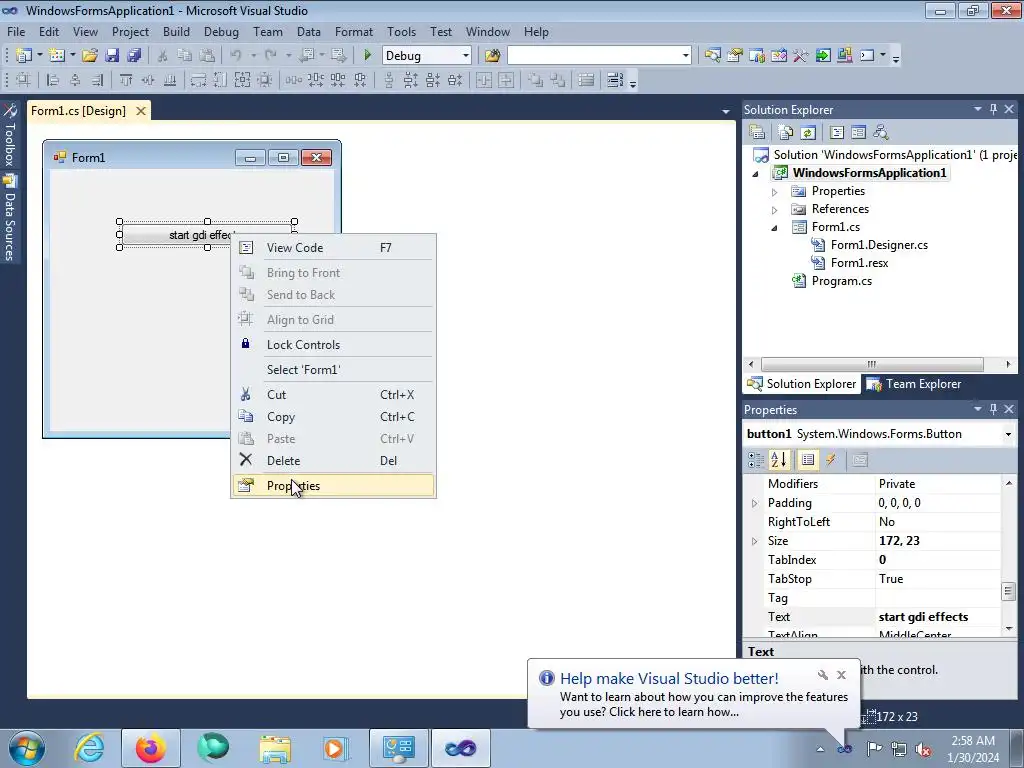The height and width of the screenshot is (768, 1024).
Task: Click the Add New Item toolbar icon
Action: pos(57,56)
